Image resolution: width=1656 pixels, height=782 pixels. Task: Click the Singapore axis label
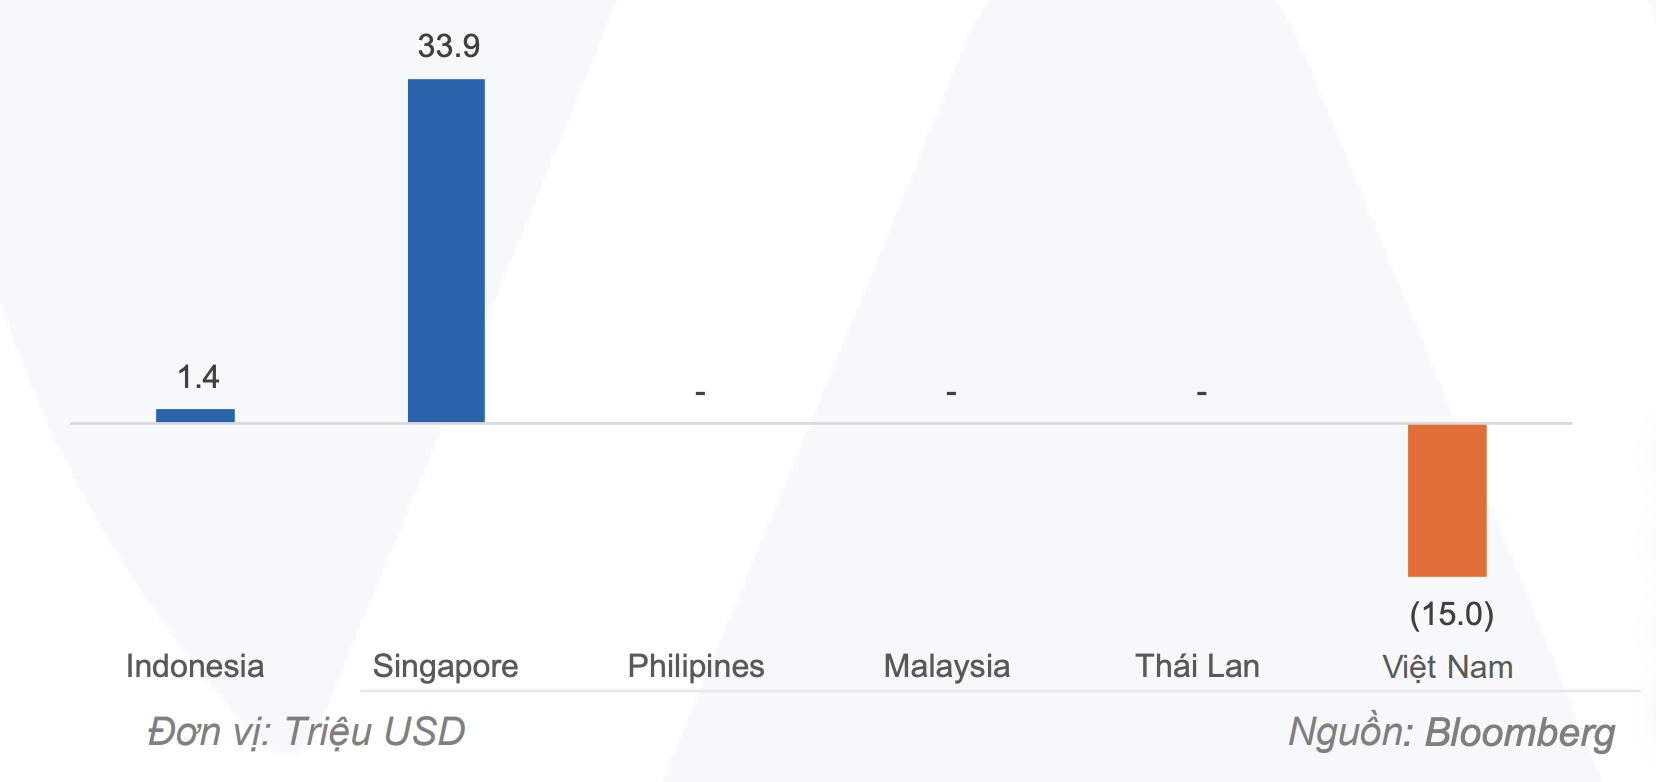[445, 666]
